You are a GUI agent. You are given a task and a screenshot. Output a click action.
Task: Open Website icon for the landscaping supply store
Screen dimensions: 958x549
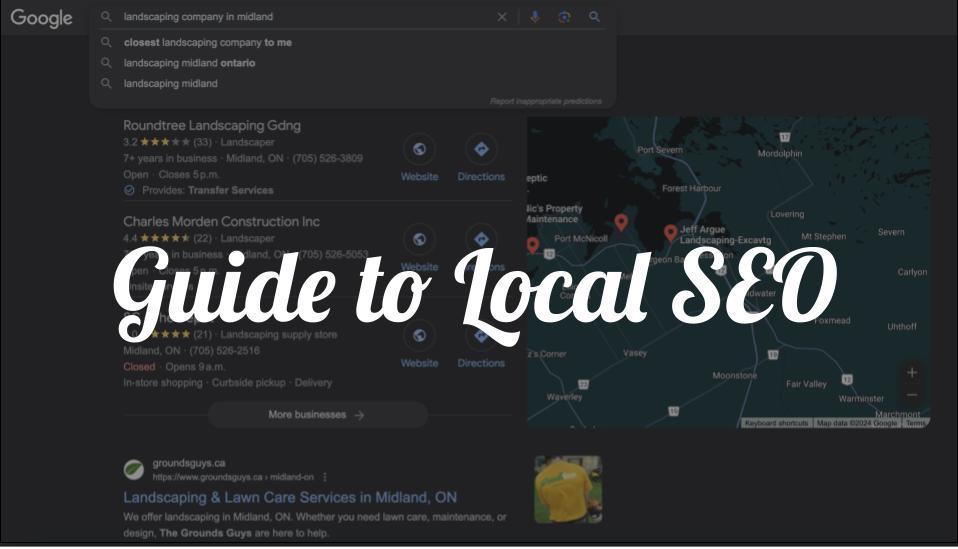(x=419, y=335)
